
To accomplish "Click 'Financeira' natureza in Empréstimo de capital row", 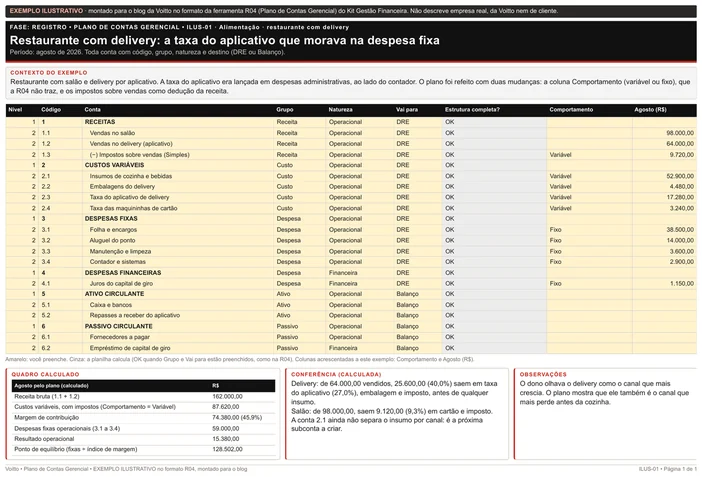I will click(x=343, y=348).
